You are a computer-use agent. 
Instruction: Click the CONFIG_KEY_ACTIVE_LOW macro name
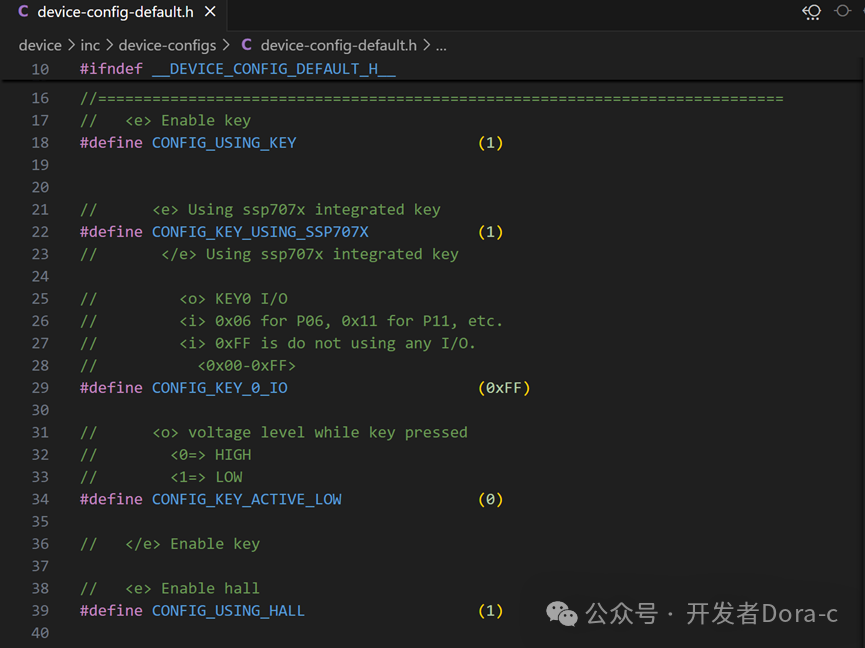pyautogui.click(x=246, y=499)
